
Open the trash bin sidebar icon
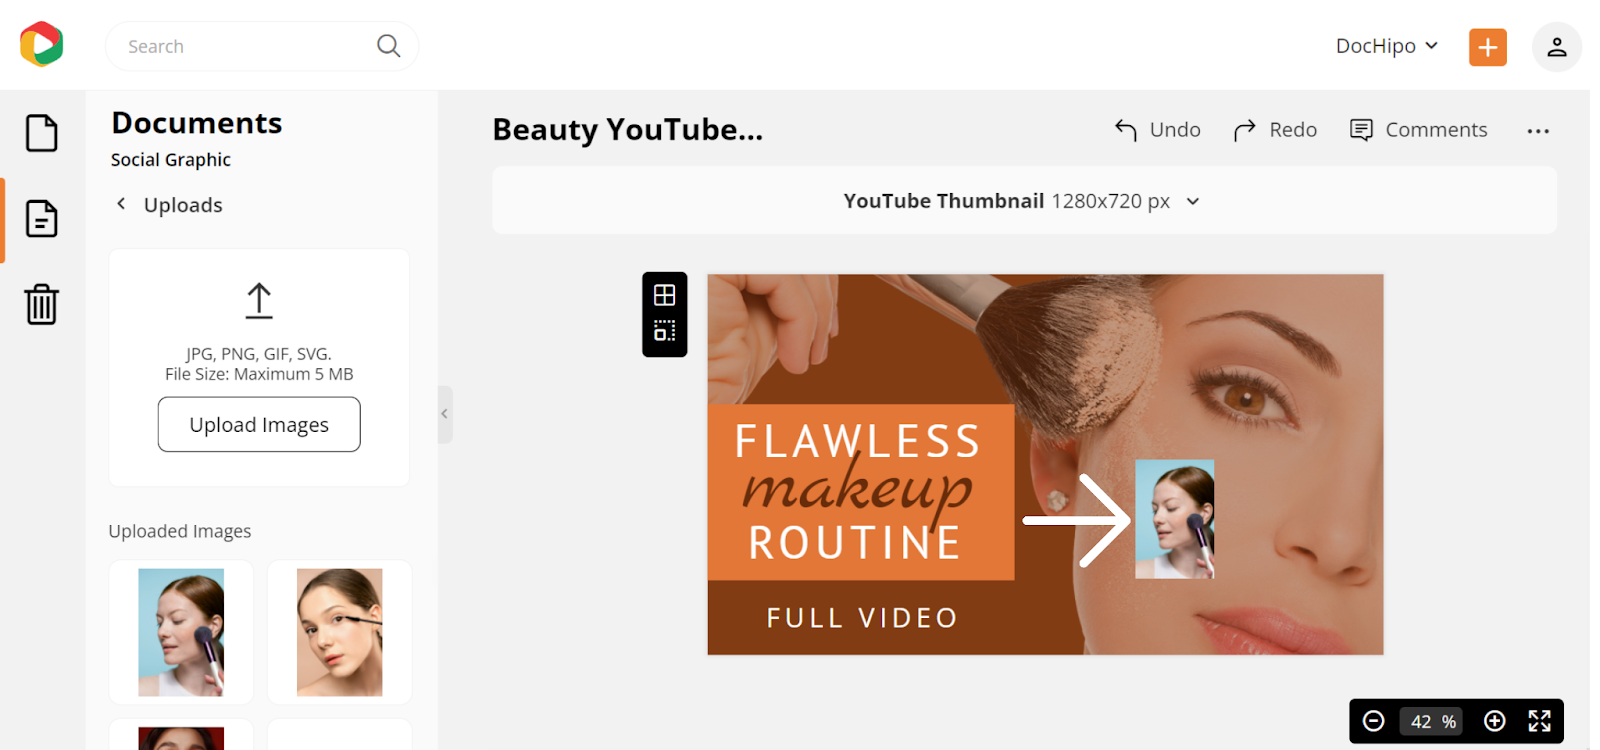coord(42,304)
